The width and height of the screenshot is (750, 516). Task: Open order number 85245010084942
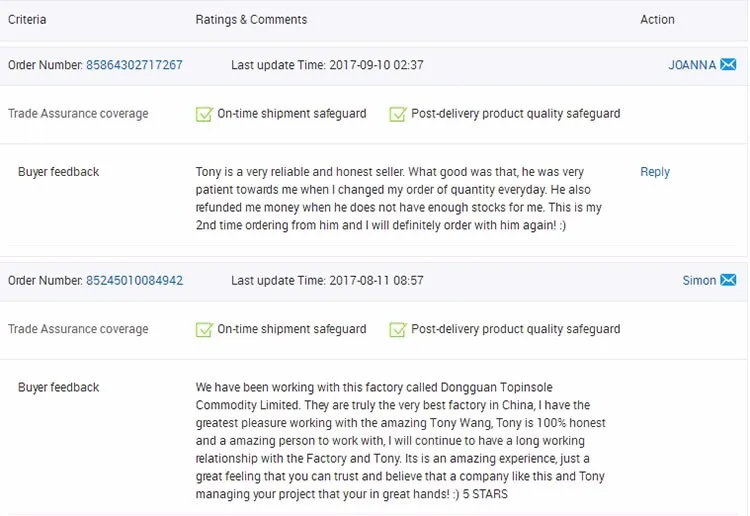pyautogui.click(x=134, y=281)
